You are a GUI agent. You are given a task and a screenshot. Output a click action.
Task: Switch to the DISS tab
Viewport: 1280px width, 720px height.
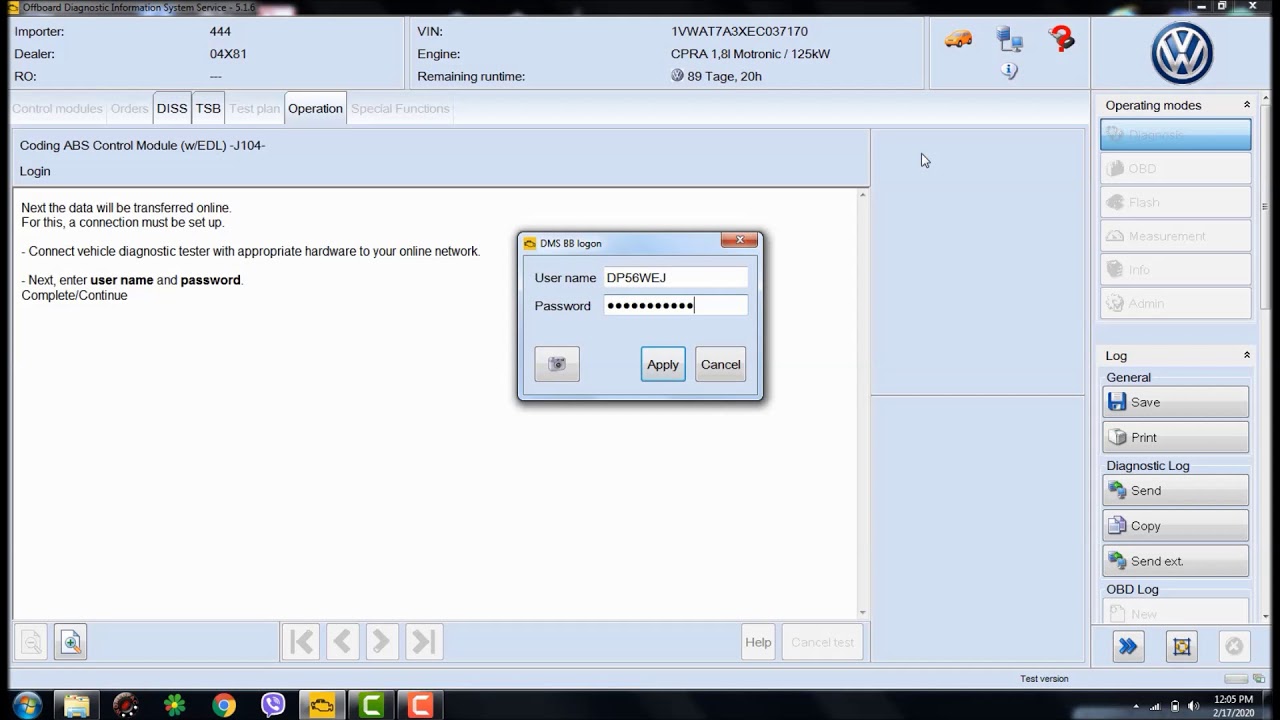coord(172,108)
